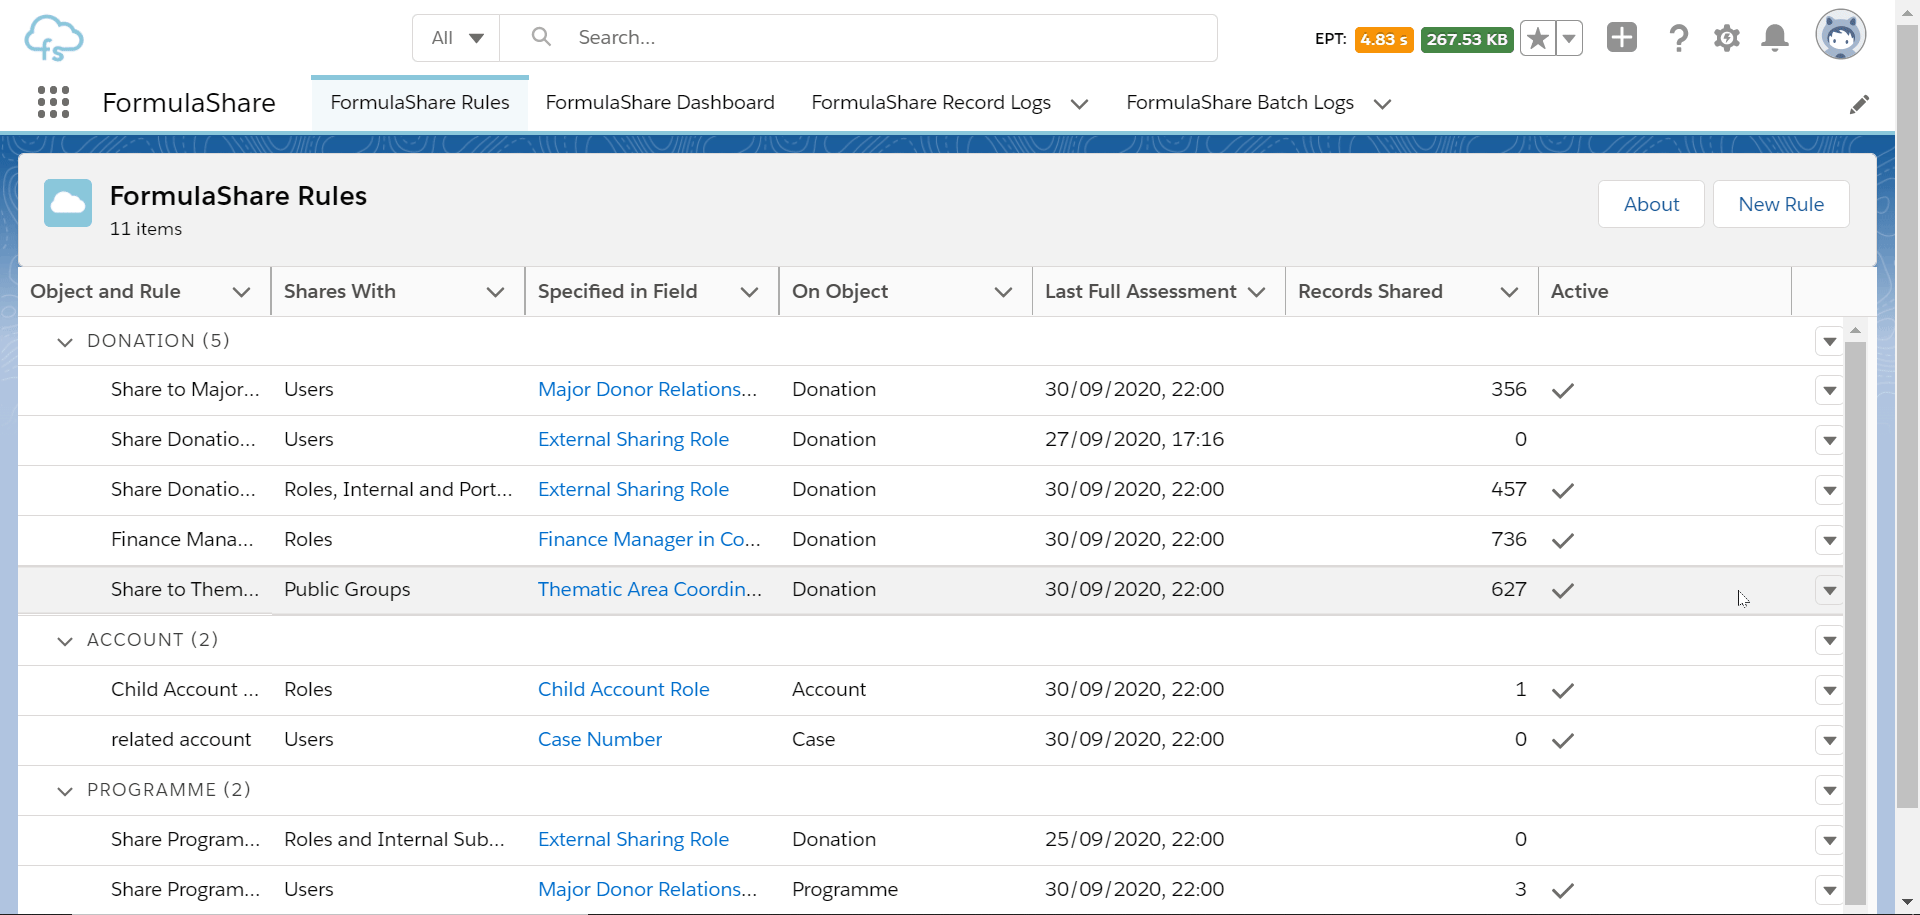Click the global actions plus icon

pos(1621,38)
